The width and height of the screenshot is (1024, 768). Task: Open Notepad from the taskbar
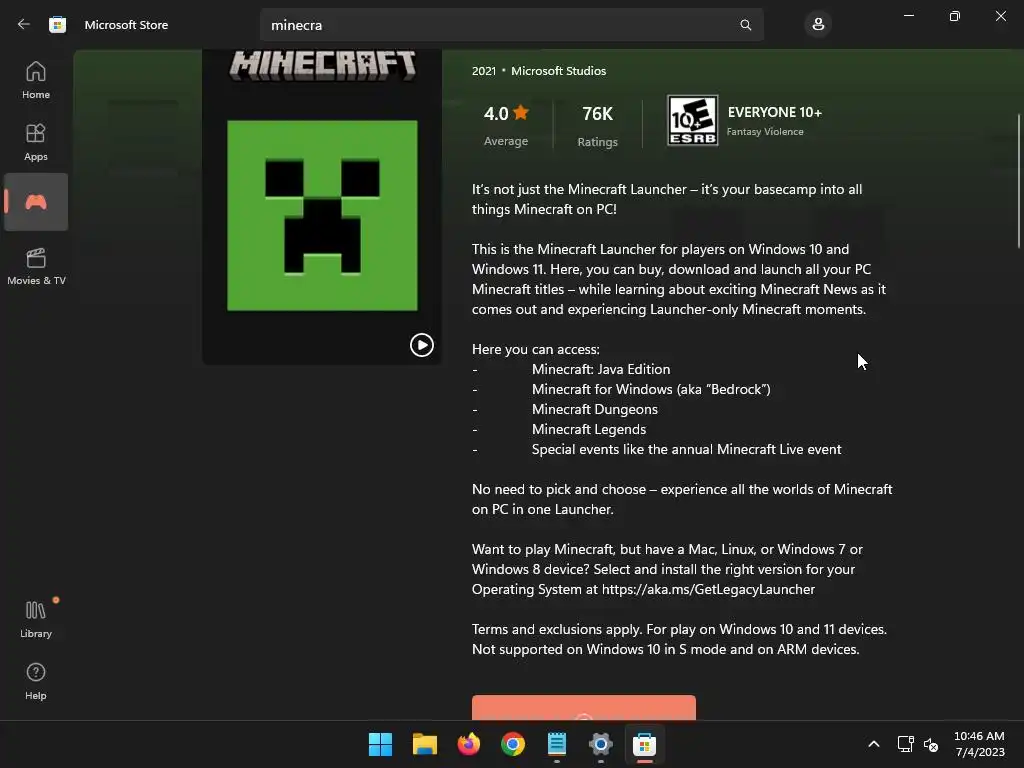pos(556,744)
